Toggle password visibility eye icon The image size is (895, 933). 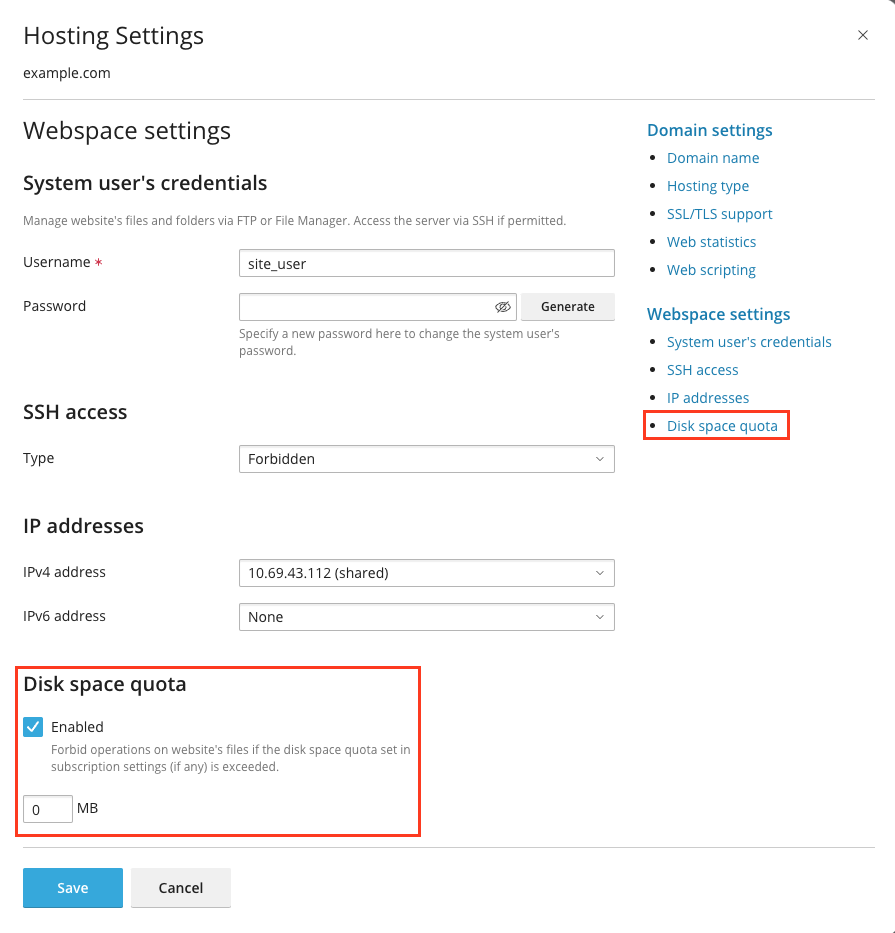click(x=502, y=307)
